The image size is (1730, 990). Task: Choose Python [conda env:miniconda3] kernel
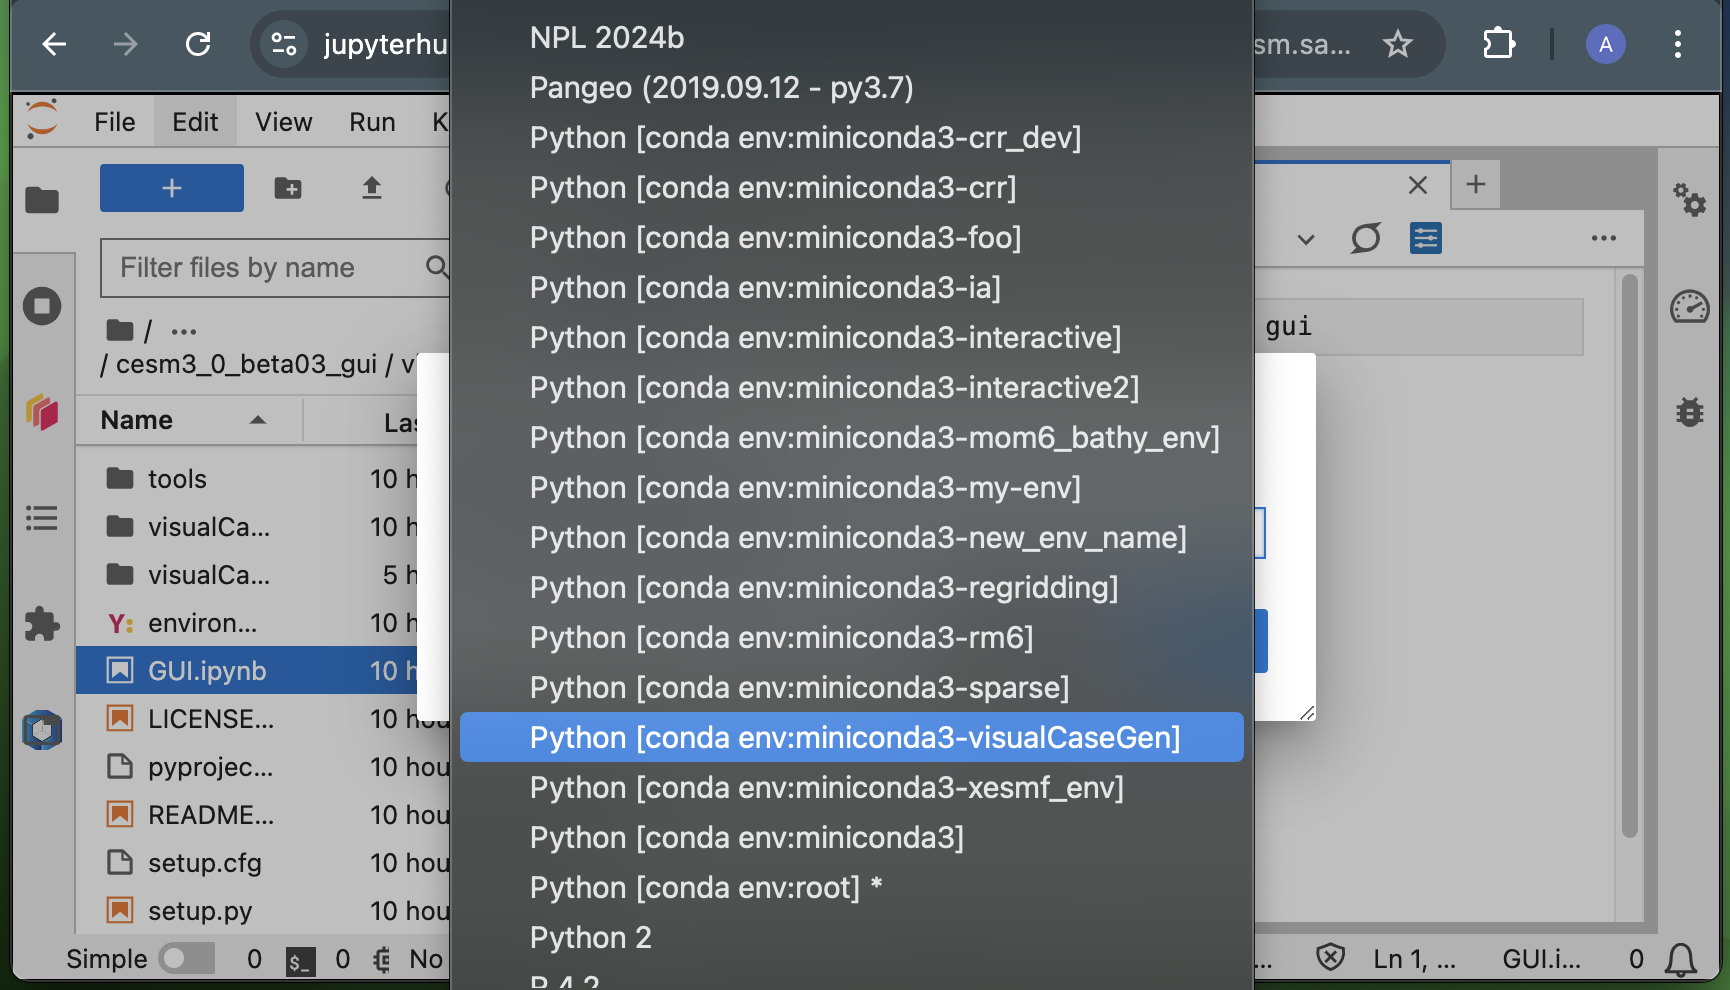[852, 838]
